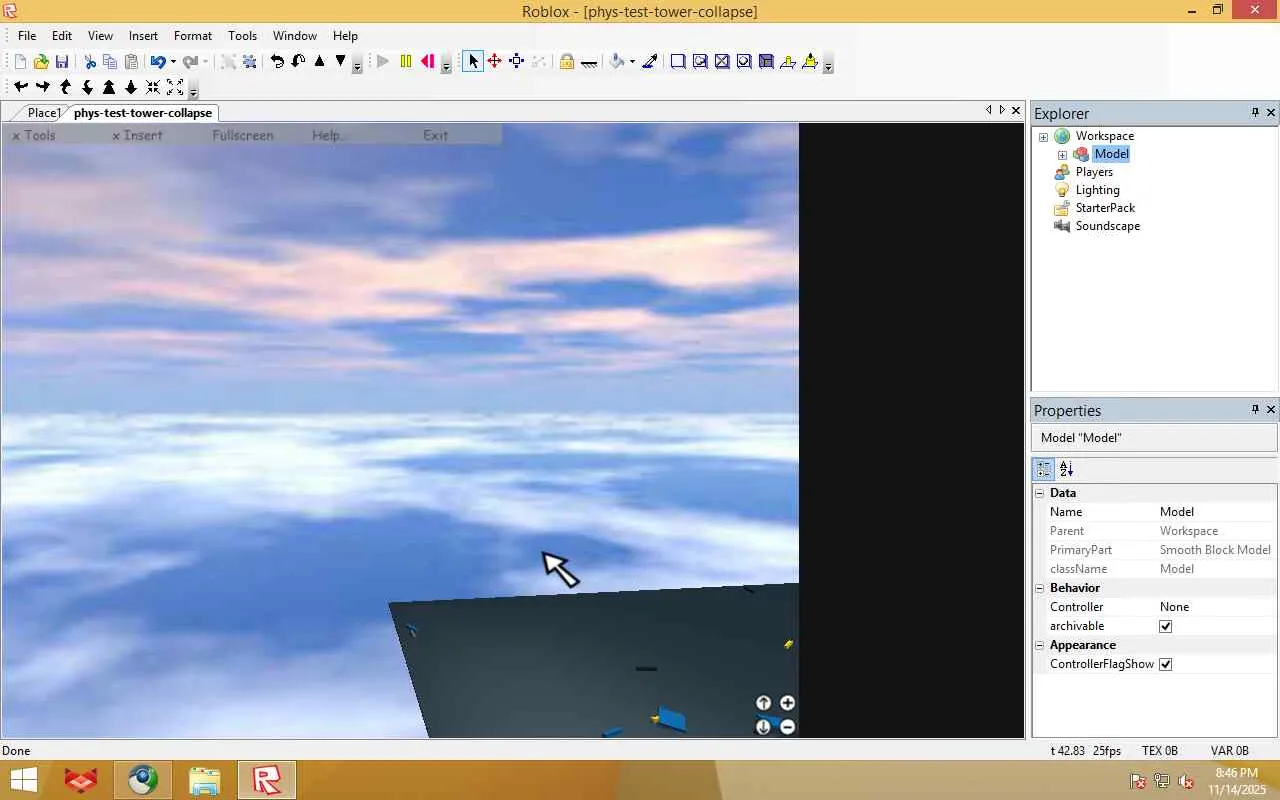The image size is (1280, 800).
Task: Select StarterPack in the Explorer tree
Action: pos(1105,208)
